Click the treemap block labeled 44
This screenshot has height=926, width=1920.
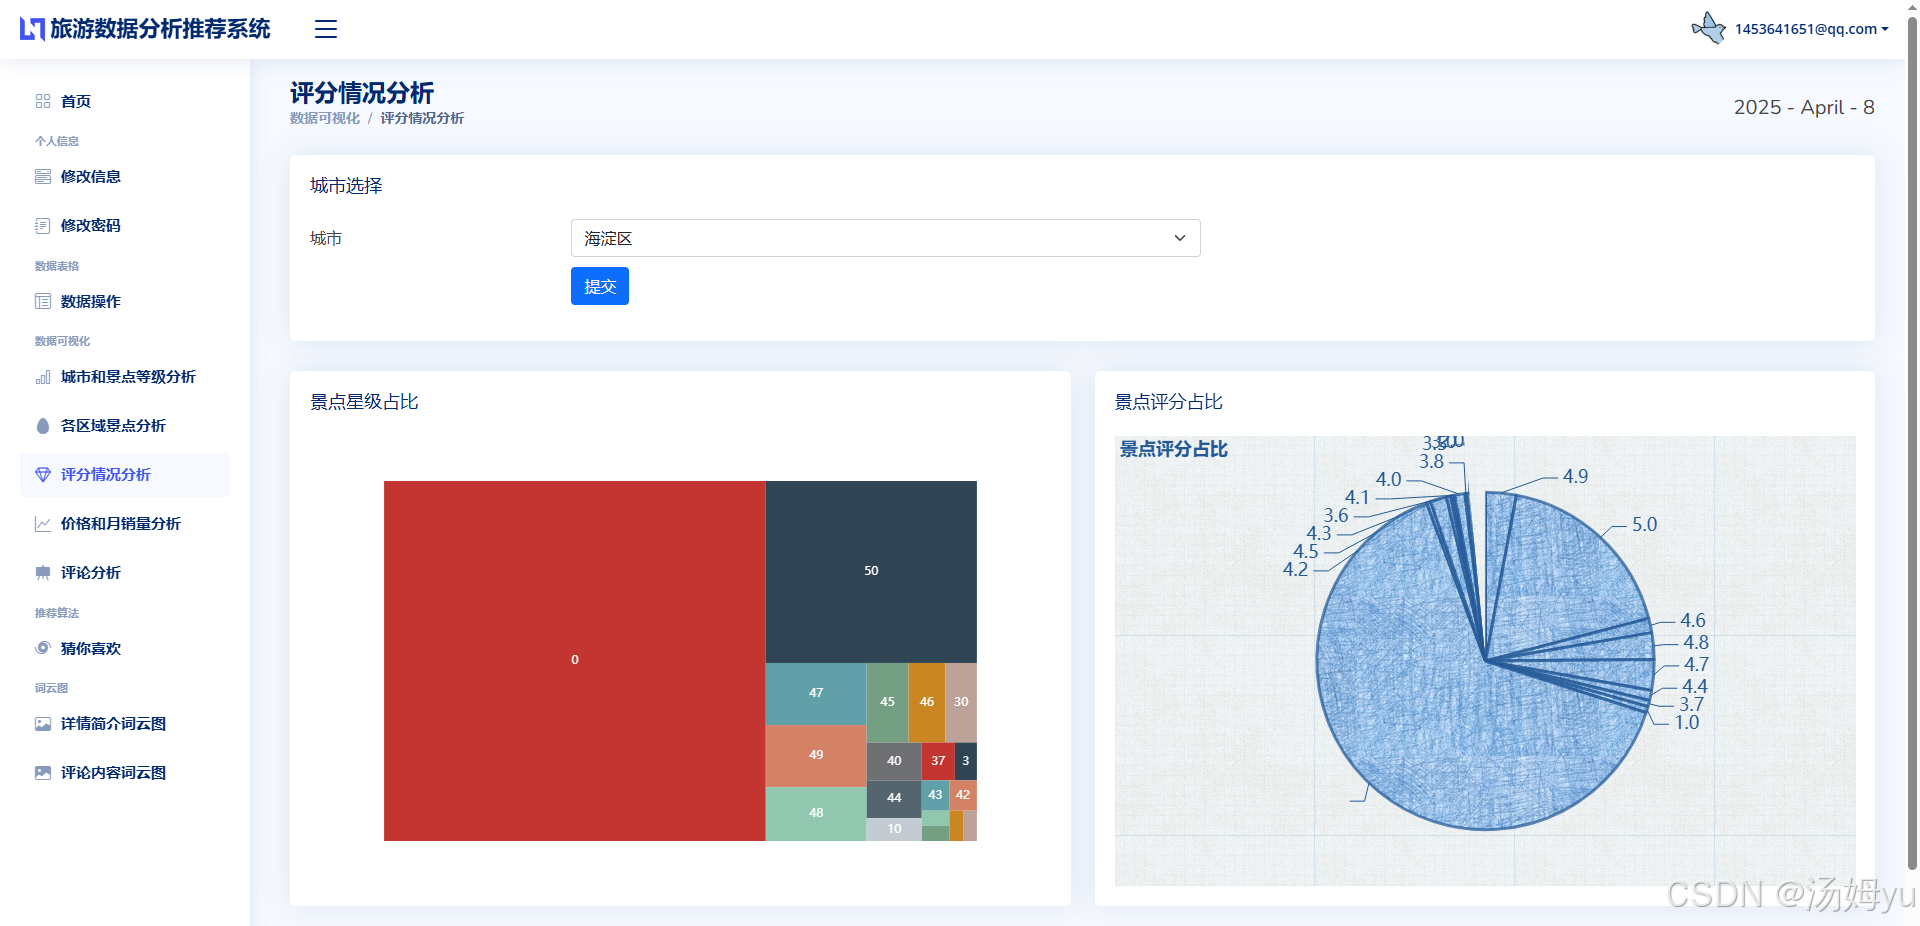(x=894, y=798)
